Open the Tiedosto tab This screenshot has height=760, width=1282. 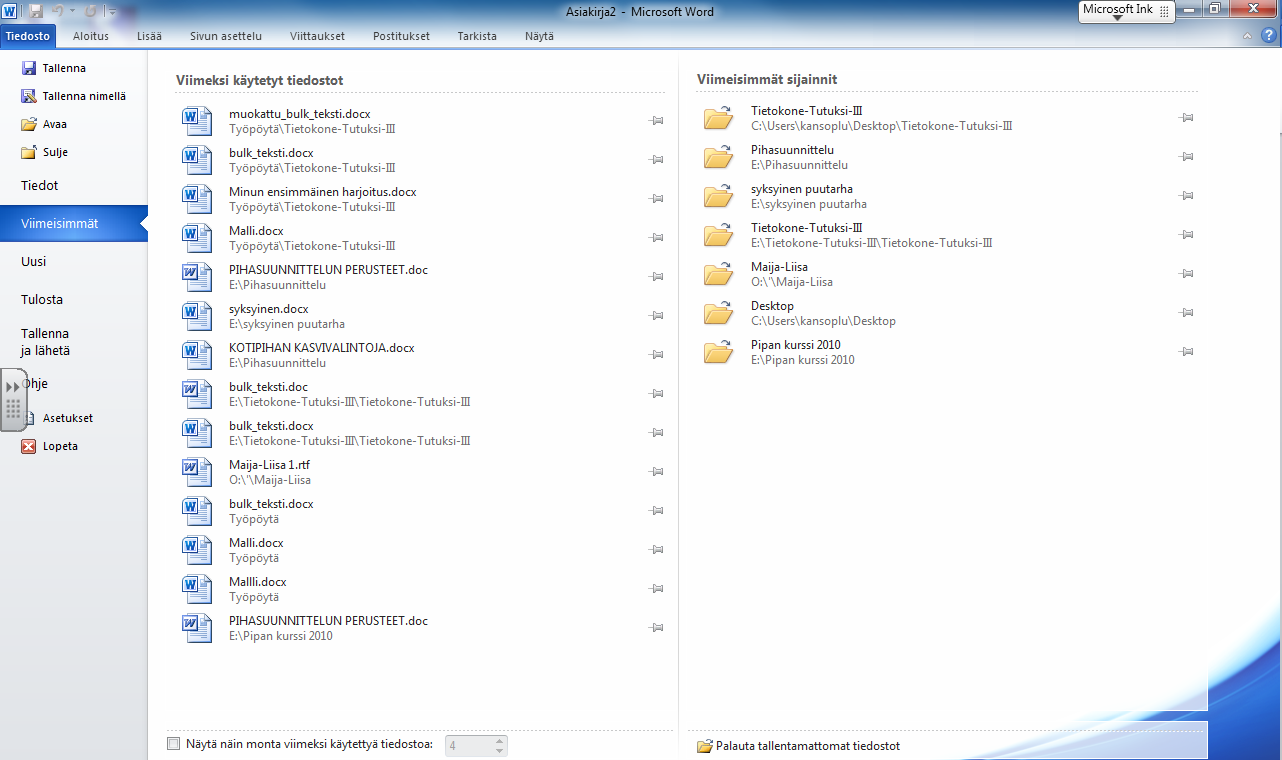point(28,36)
